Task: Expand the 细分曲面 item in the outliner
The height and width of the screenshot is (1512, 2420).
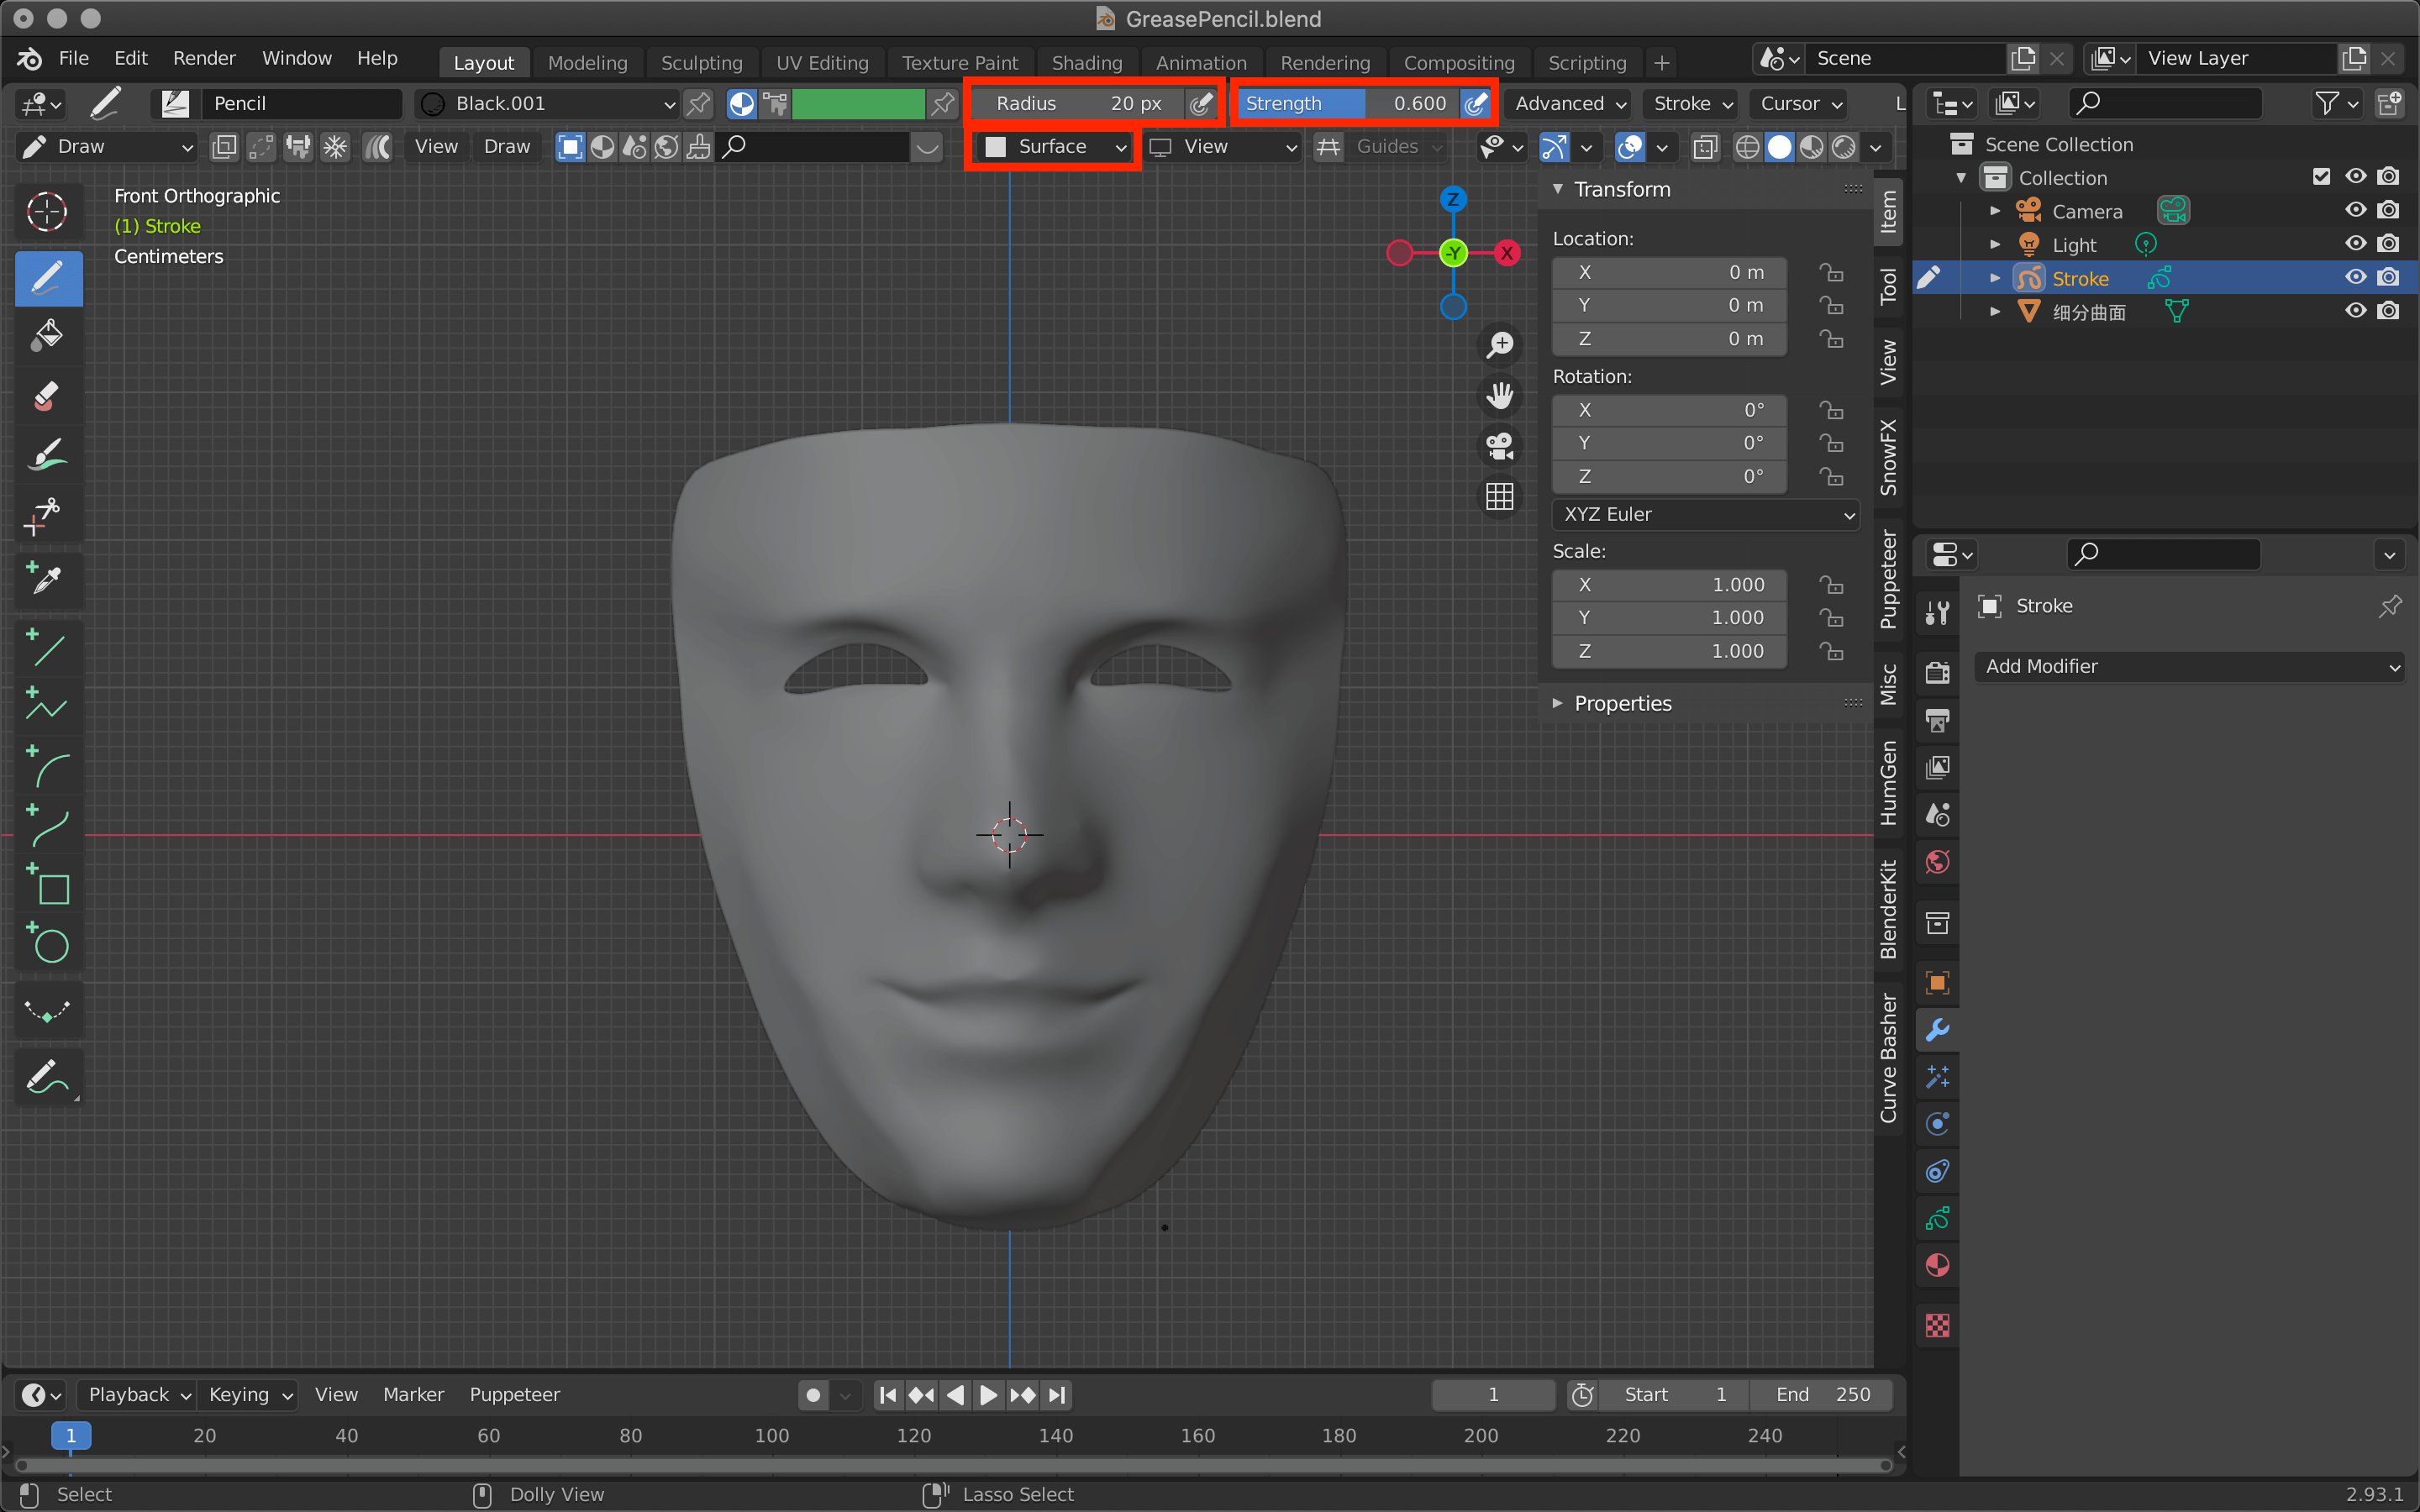Action: pos(1995,311)
